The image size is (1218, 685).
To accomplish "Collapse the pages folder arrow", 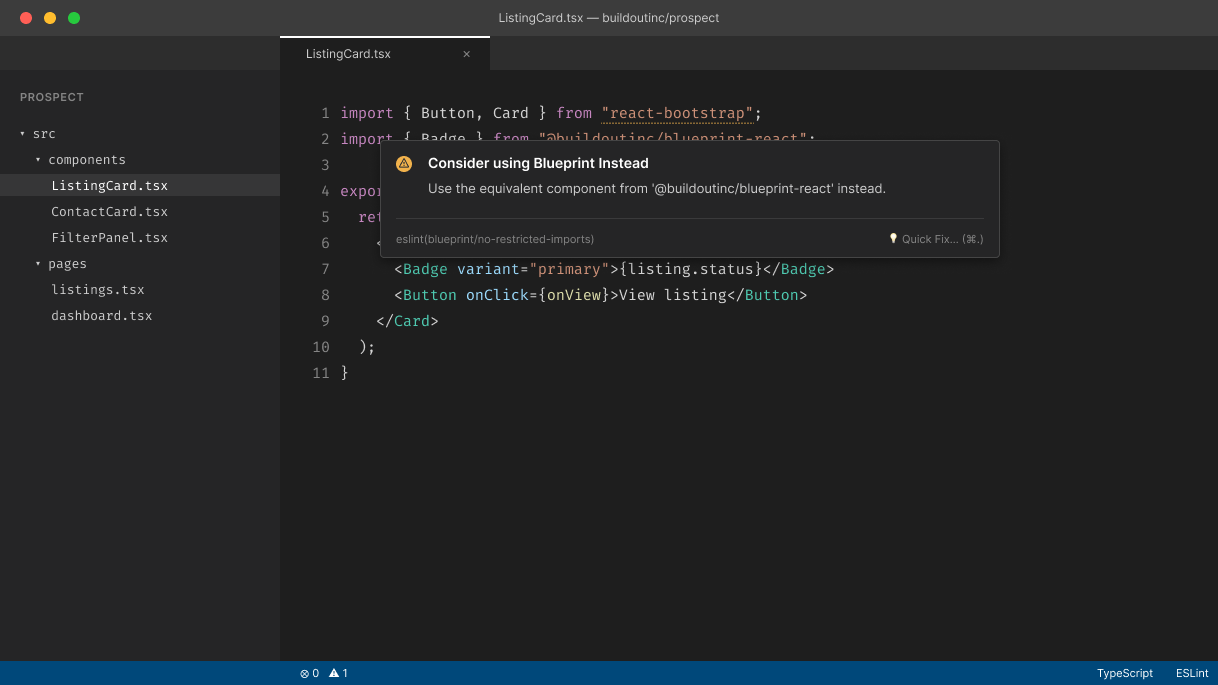I will 38,264.
